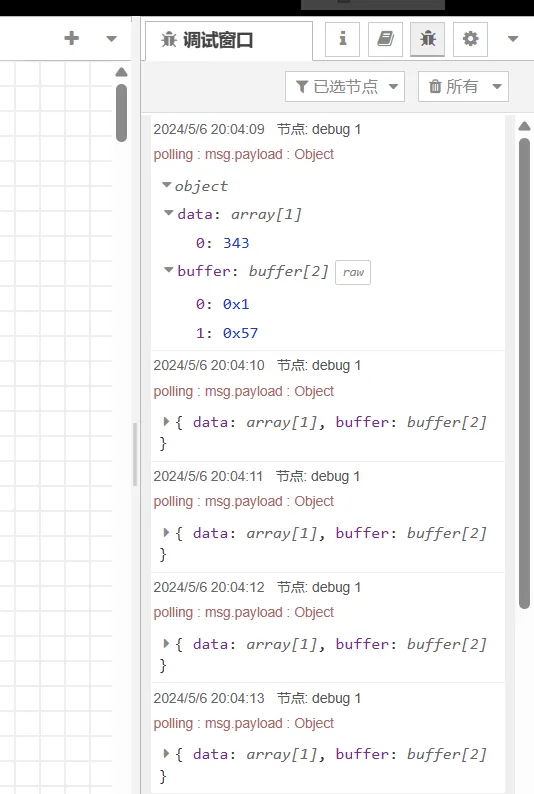Add a new flow tab with plus icon
Image resolution: width=534 pixels, height=794 pixels.
click(x=72, y=38)
